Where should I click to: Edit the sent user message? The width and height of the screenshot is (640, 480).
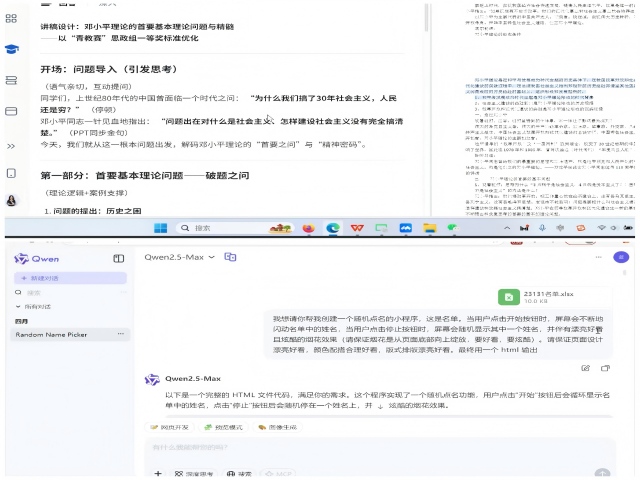click(585, 368)
